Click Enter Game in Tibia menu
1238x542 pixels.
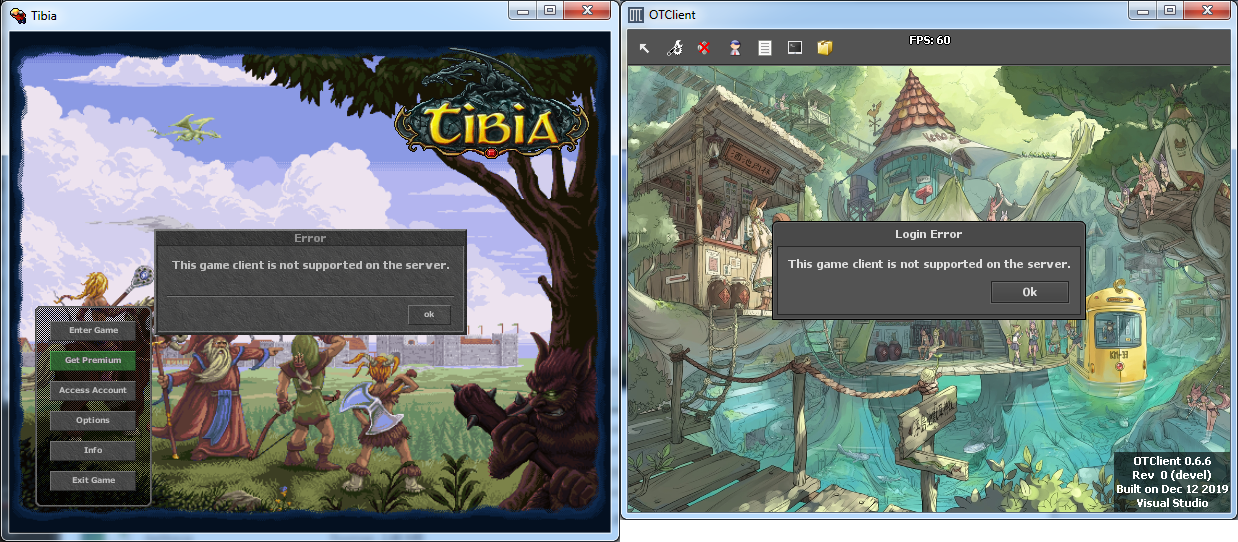tap(93, 330)
